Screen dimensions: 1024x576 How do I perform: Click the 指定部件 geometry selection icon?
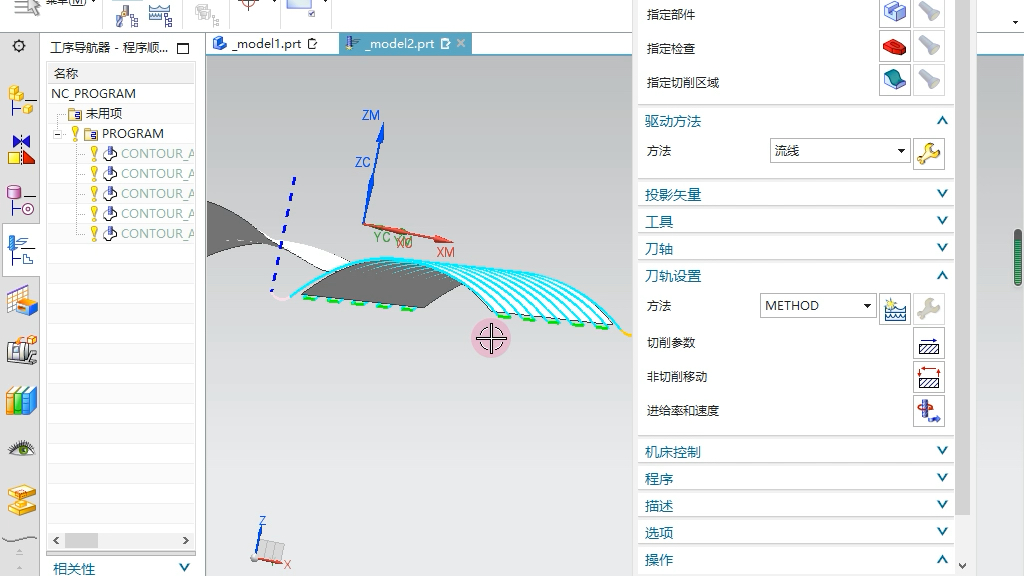click(893, 12)
